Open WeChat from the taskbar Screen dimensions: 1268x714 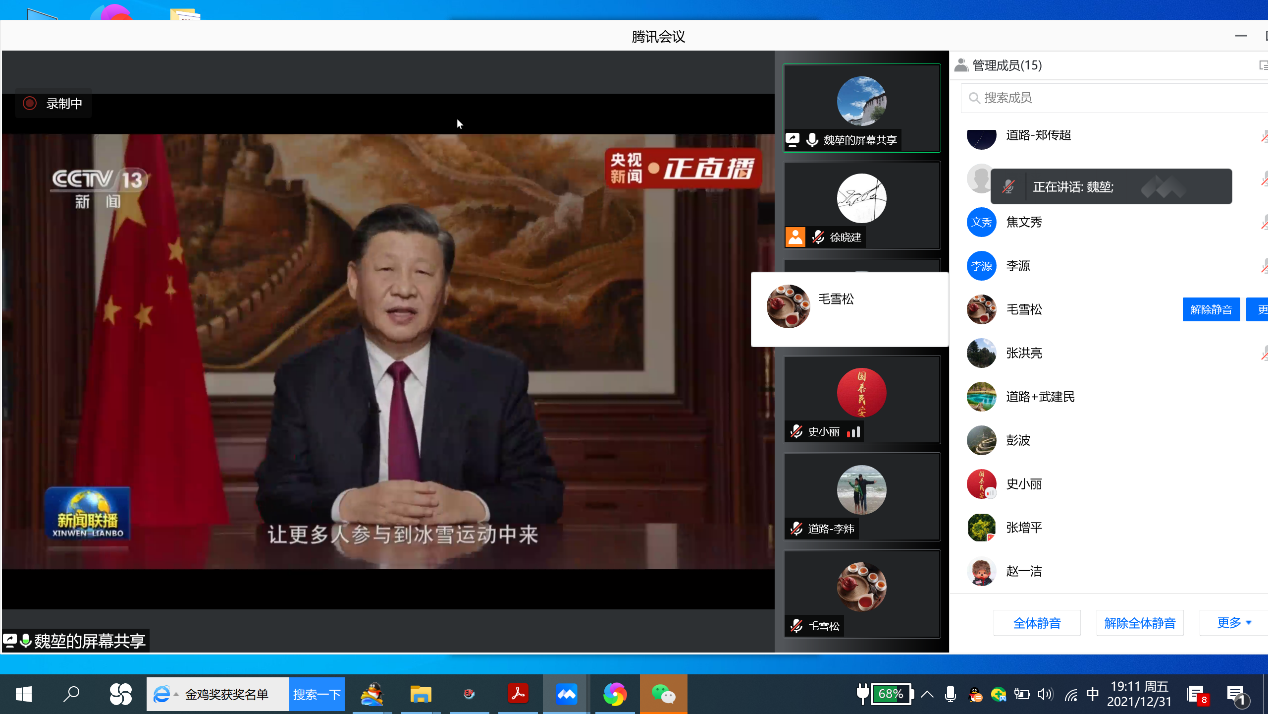pyautogui.click(x=663, y=694)
